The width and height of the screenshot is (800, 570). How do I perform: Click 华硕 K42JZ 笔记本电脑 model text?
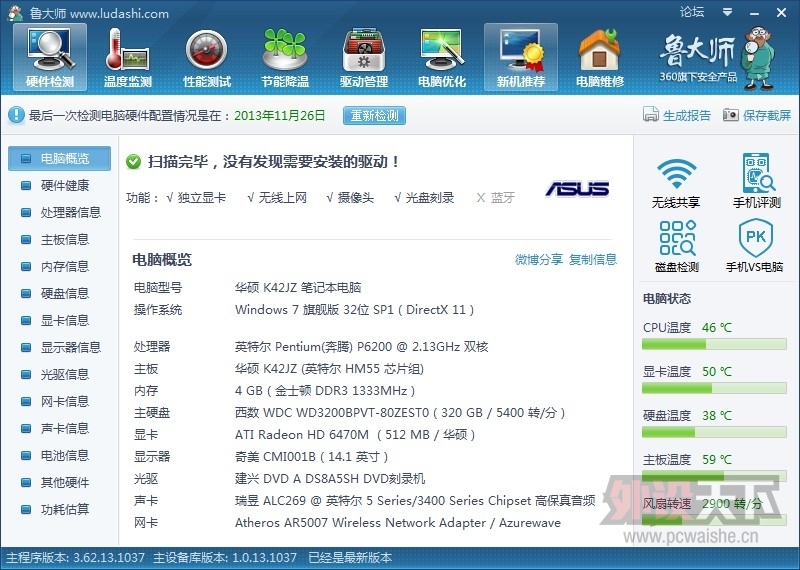[x=298, y=288]
